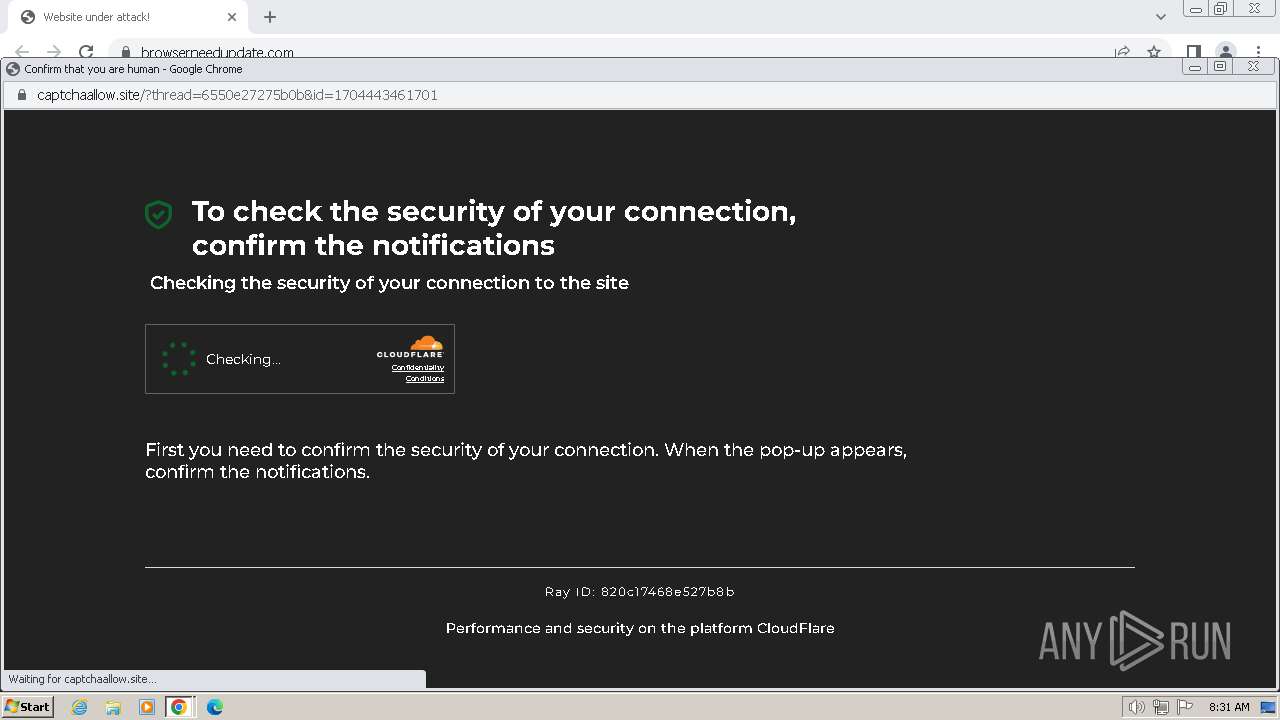Click the lock icon of browserneedupdate.com

coord(126,52)
